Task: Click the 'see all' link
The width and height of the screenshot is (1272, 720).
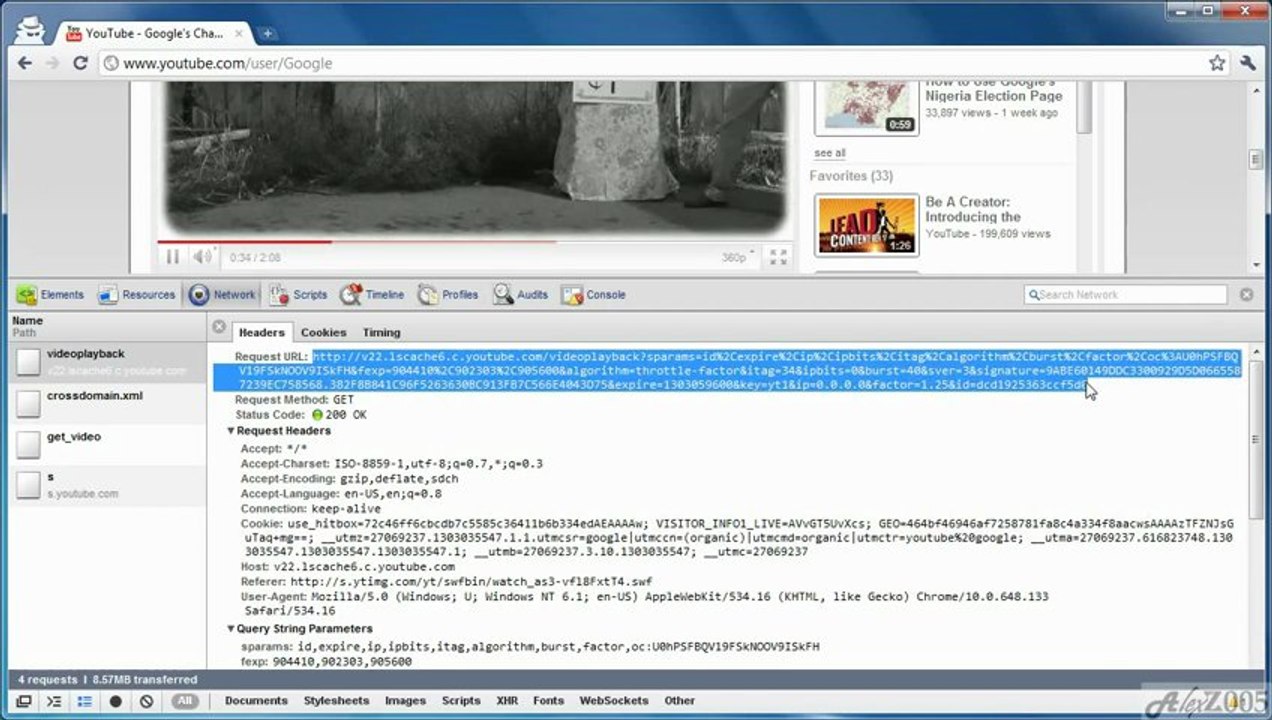Action: 829,153
